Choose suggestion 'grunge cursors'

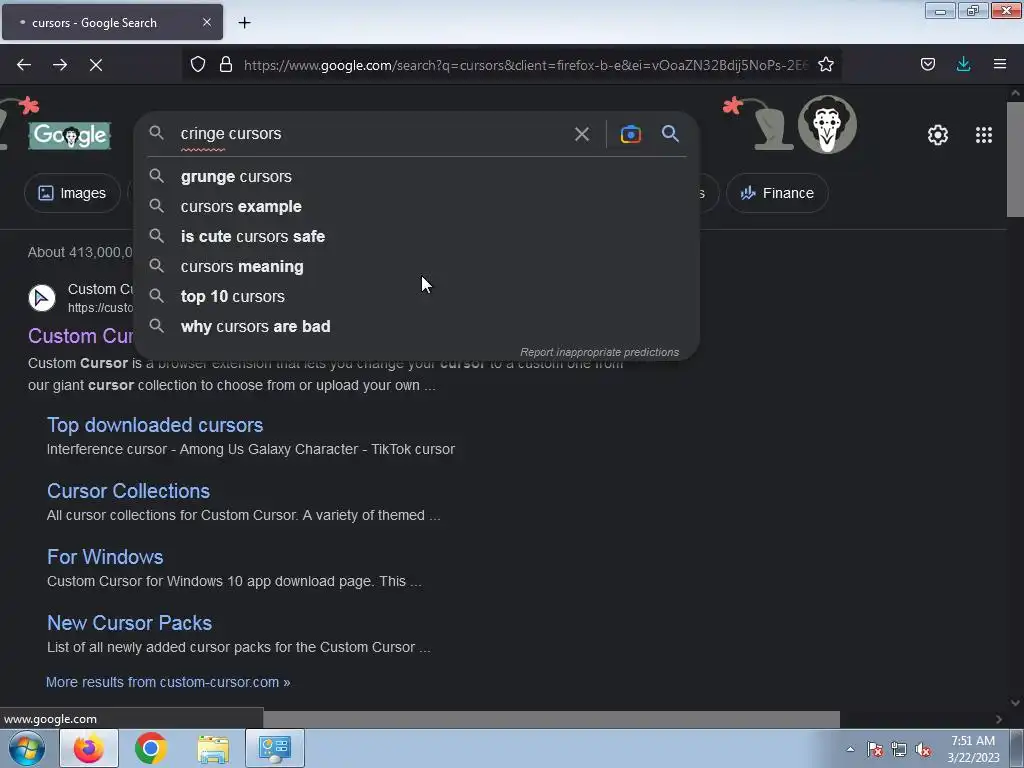coord(417,176)
